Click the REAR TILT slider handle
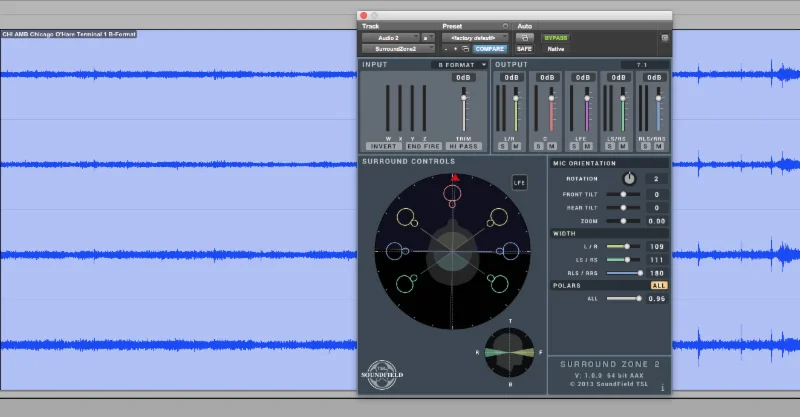This screenshot has width=800, height=417. (623, 208)
